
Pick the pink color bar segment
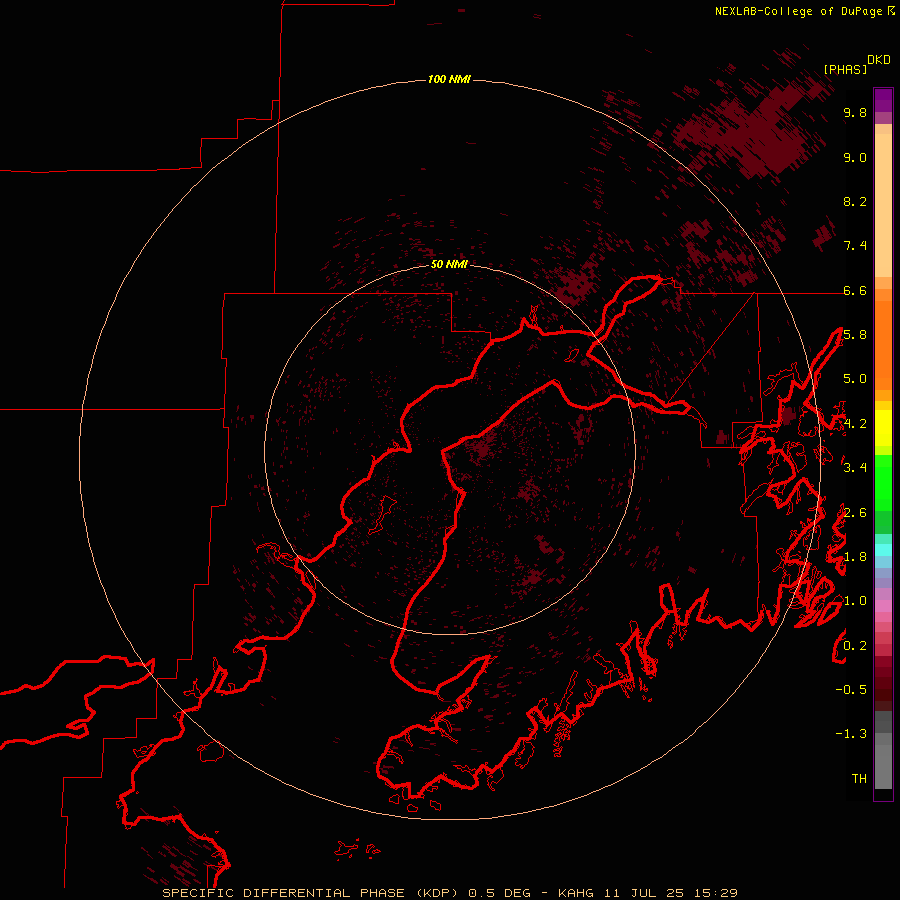coord(883,606)
